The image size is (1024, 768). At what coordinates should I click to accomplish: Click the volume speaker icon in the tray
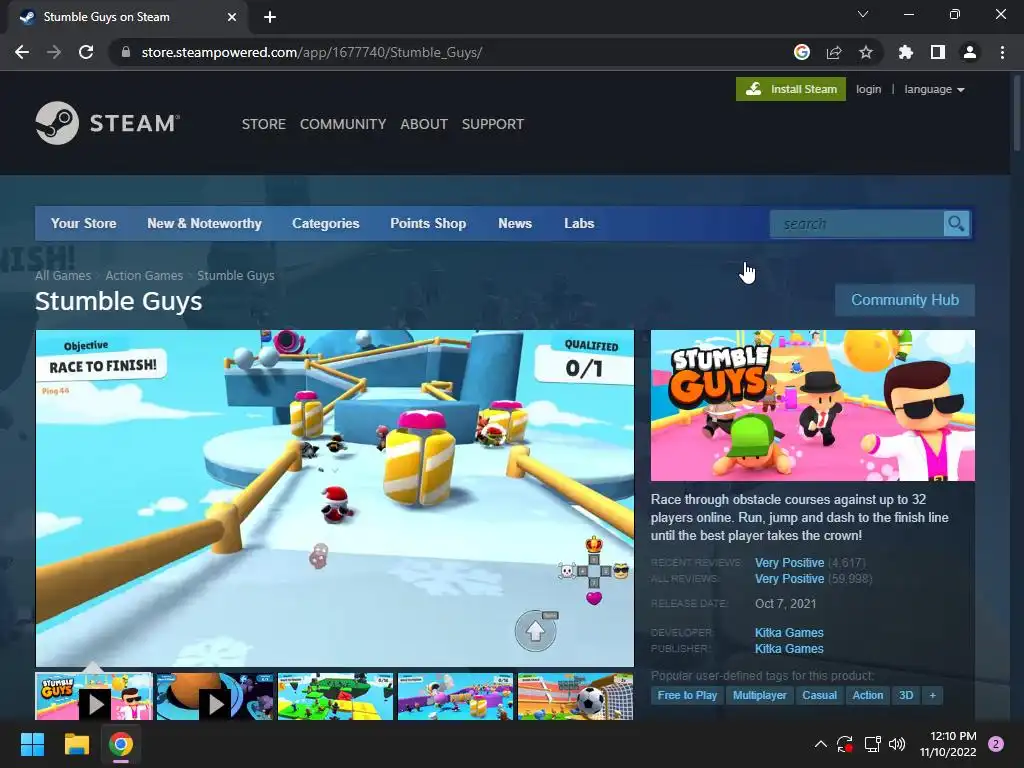click(897, 744)
